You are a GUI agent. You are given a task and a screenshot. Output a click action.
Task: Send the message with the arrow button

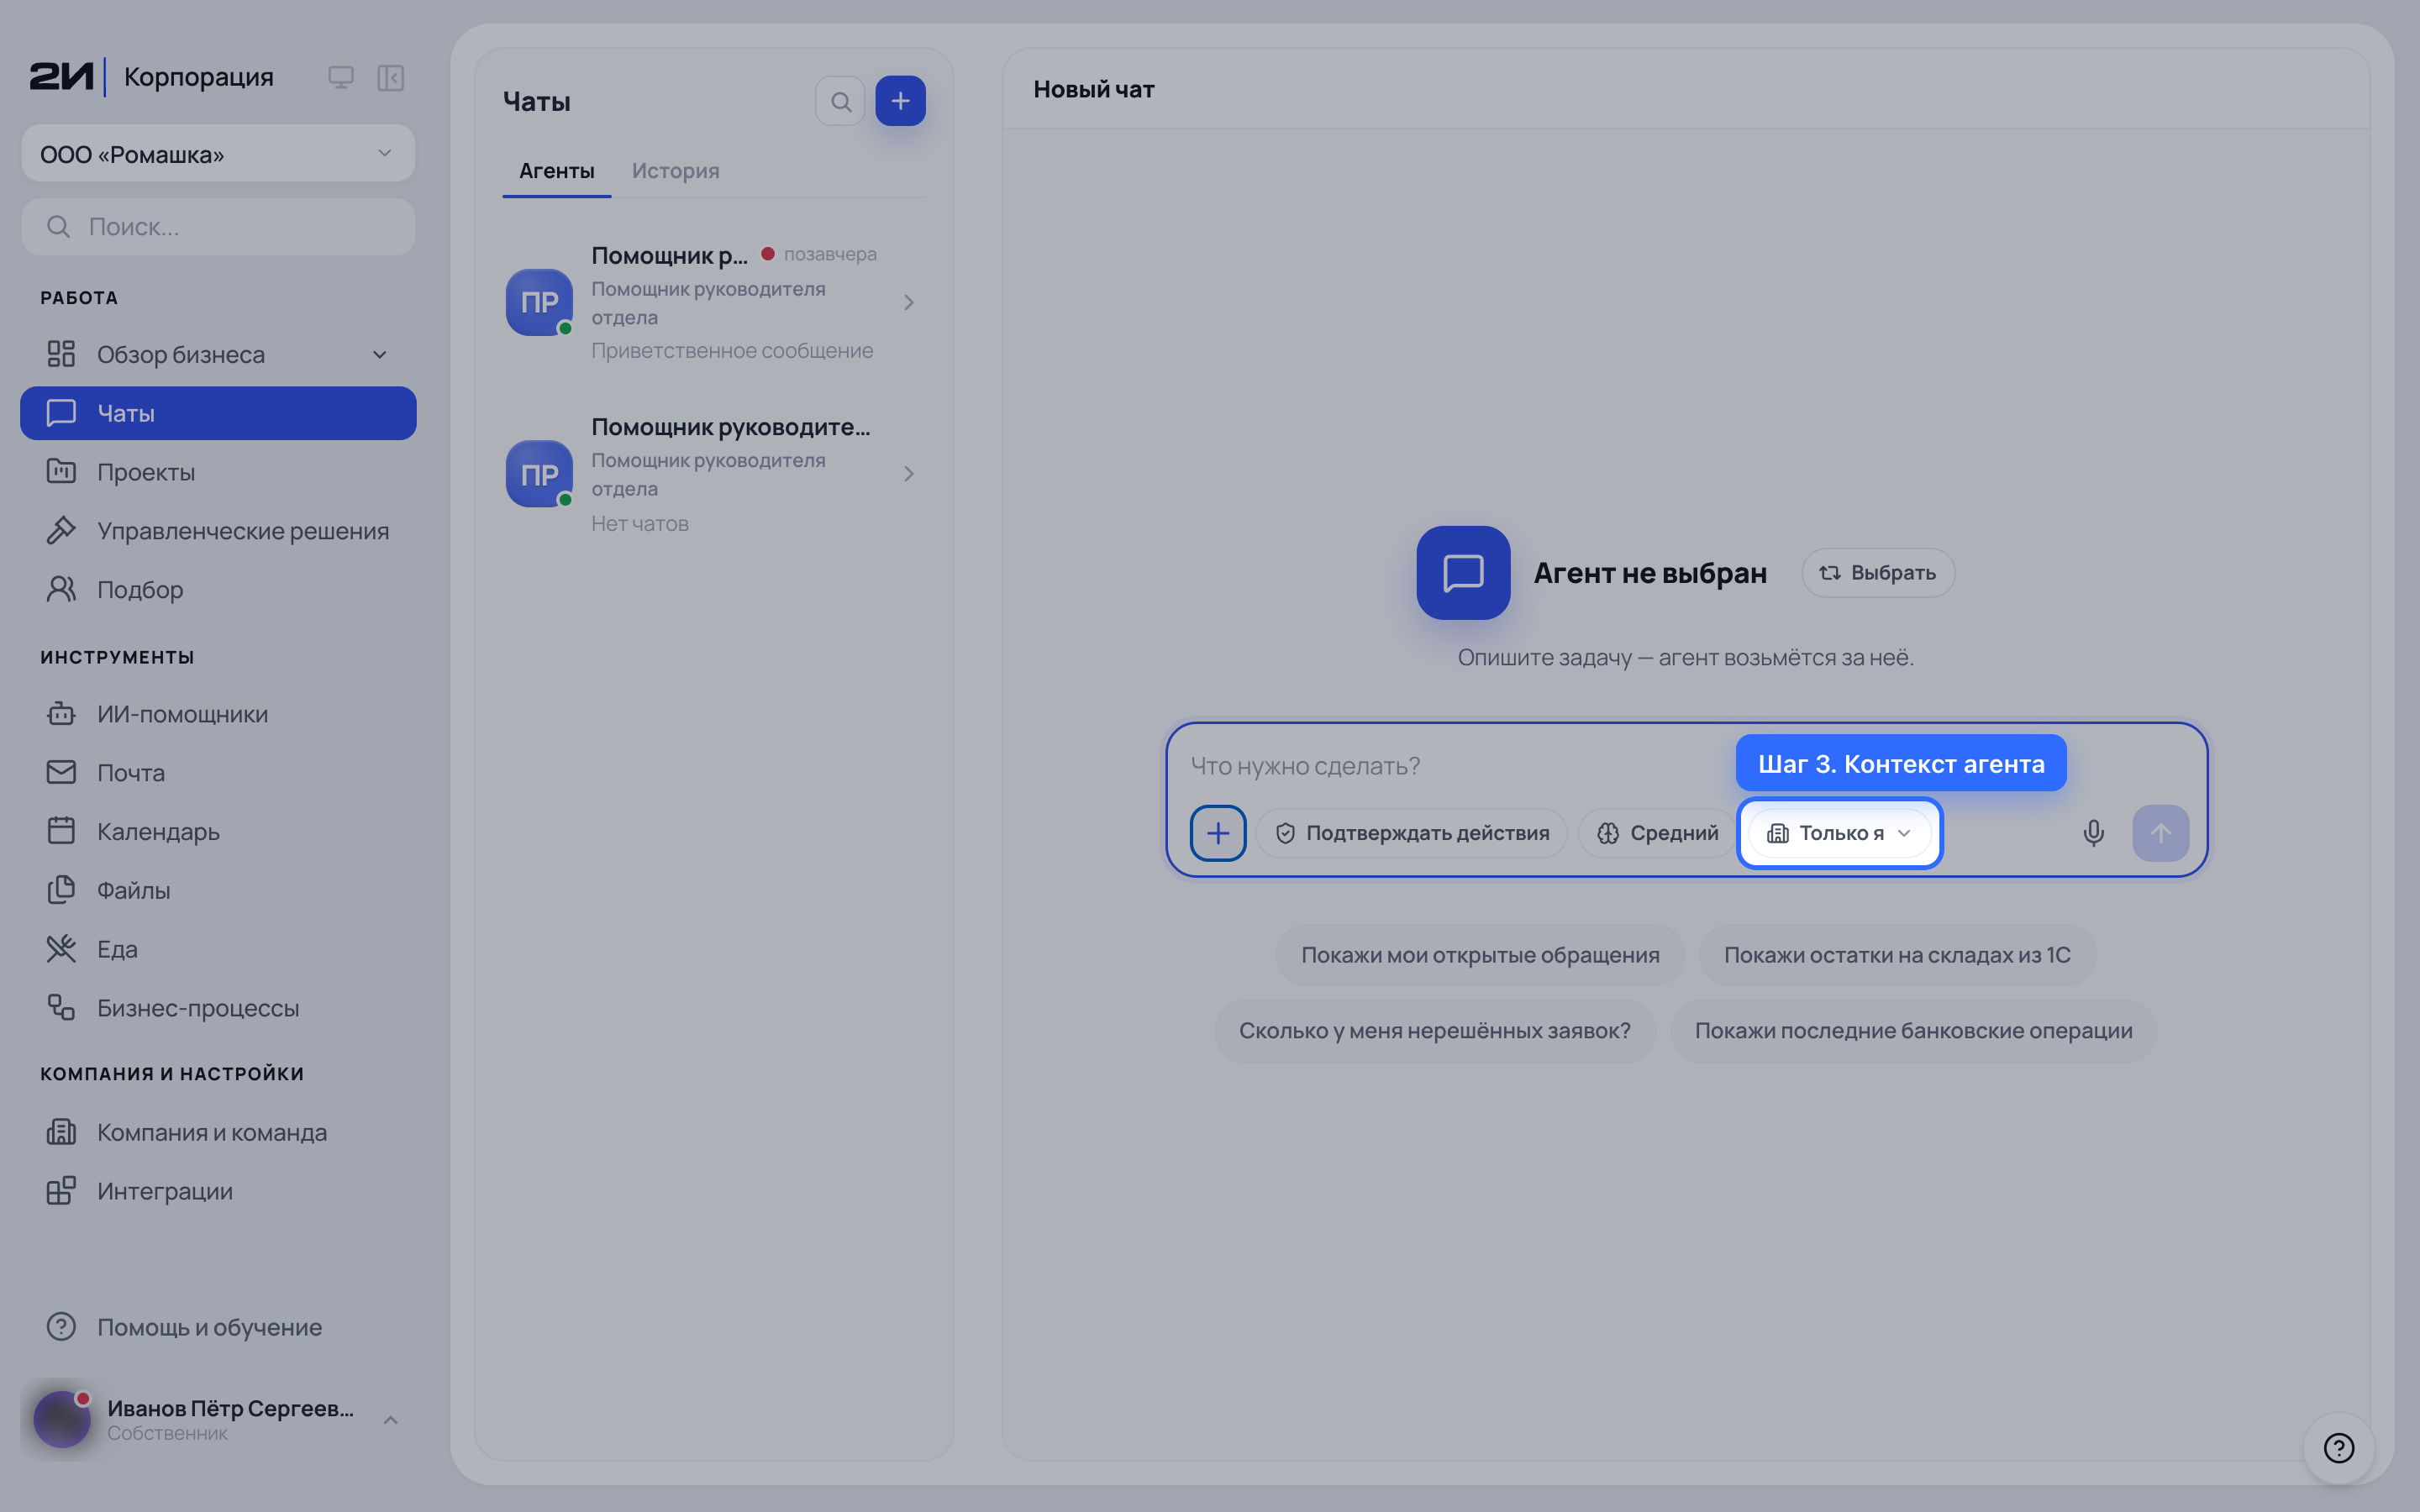click(x=2160, y=833)
